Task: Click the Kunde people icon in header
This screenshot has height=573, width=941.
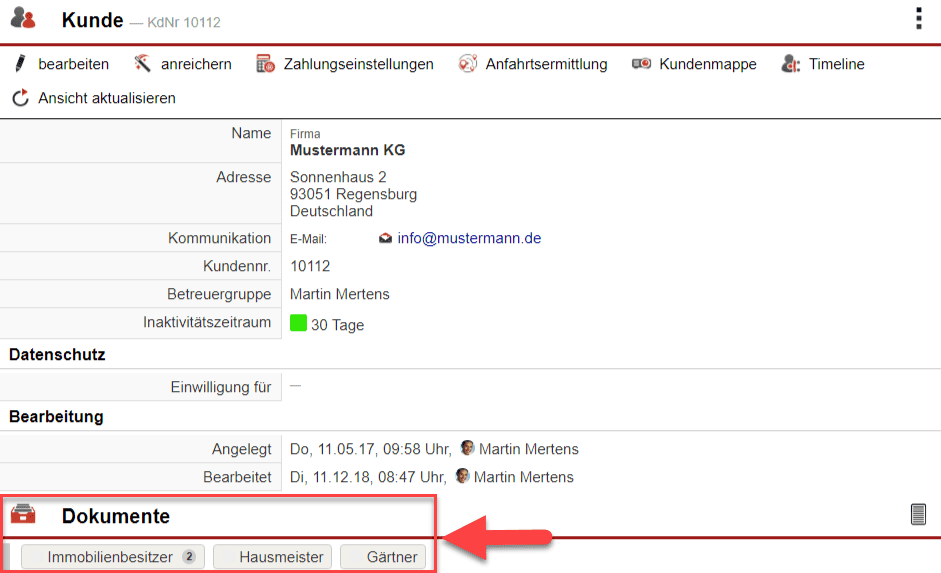Action: tap(23, 18)
